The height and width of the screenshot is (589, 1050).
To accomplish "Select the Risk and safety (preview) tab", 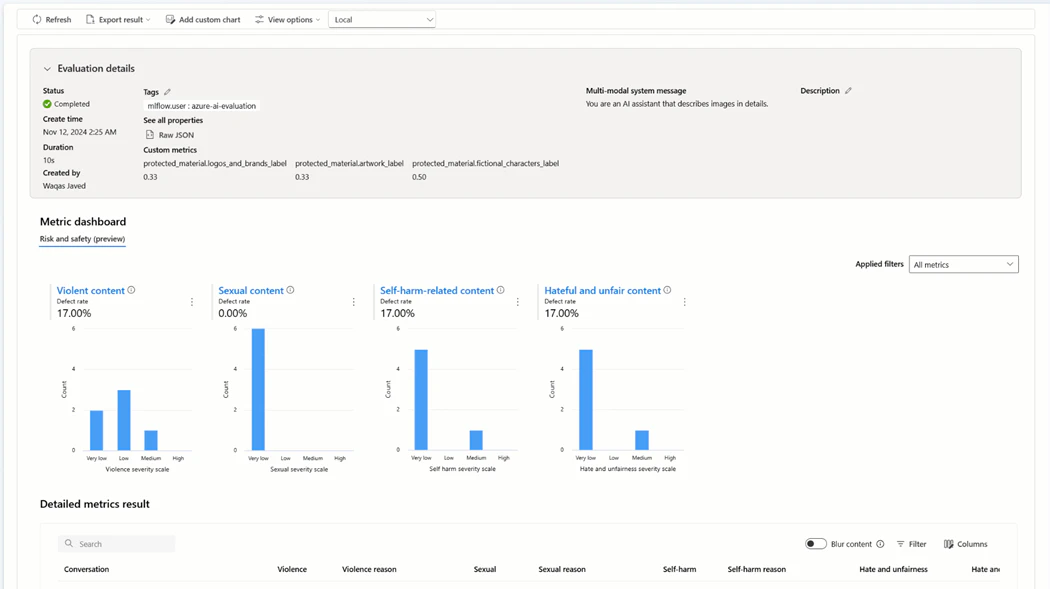I will (82, 239).
